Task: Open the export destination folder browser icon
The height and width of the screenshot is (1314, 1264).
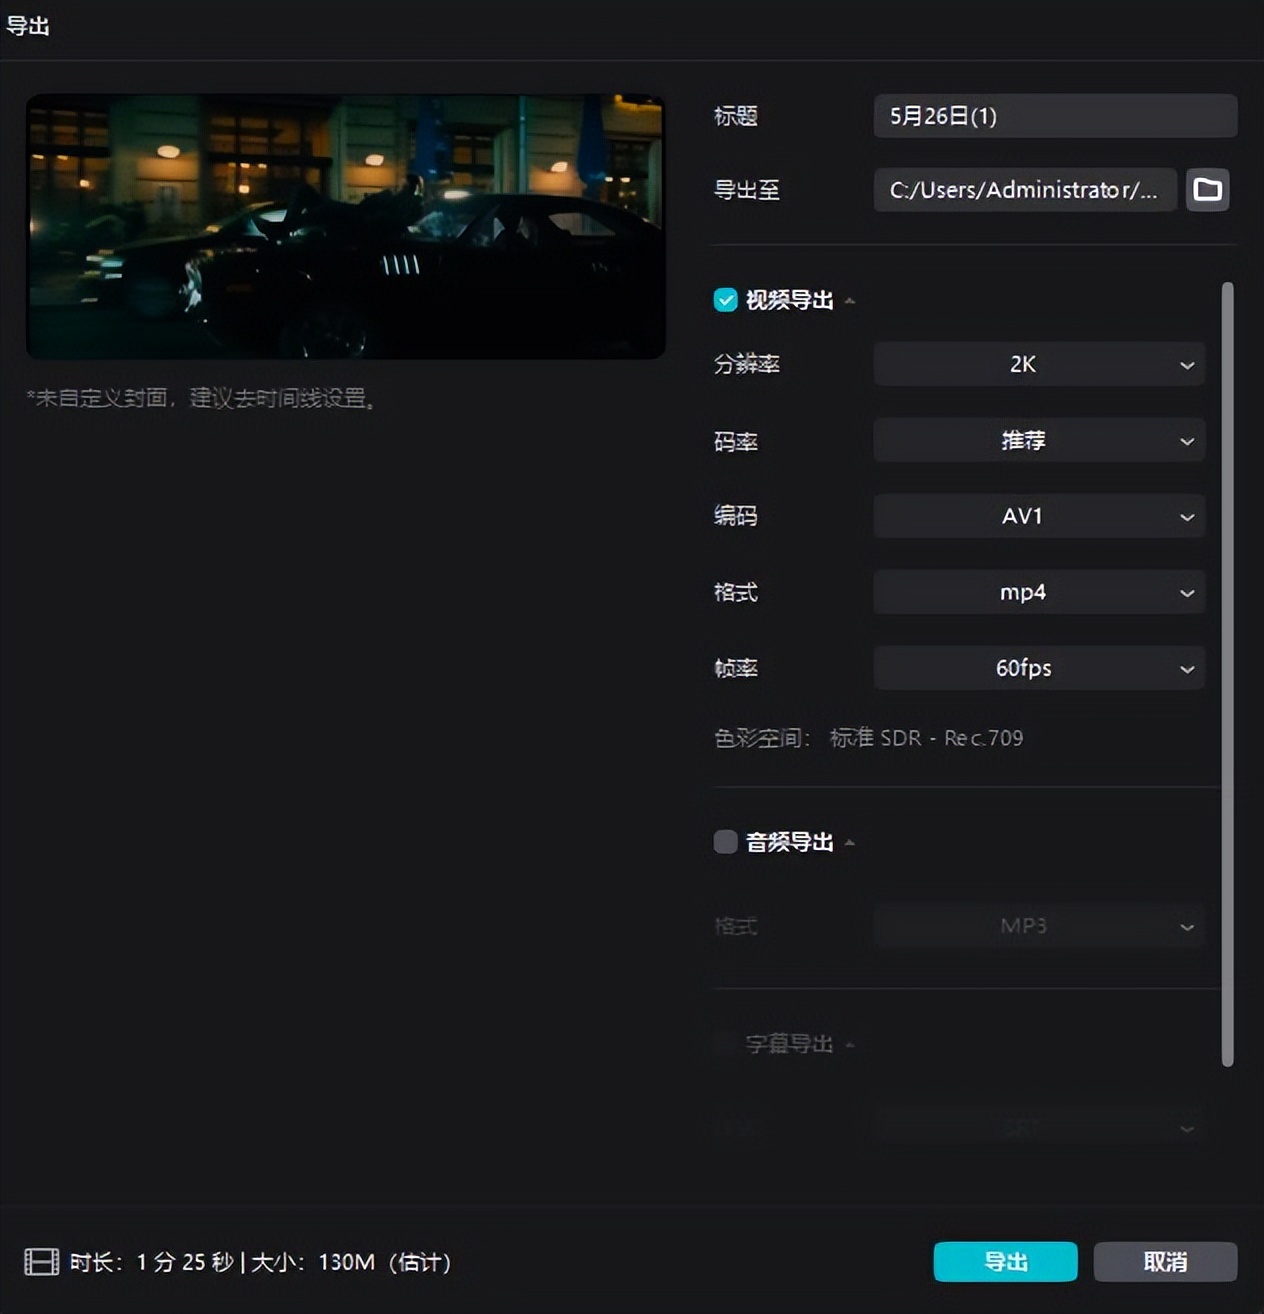Action: pyautogui.click(x=1207, y=190)
